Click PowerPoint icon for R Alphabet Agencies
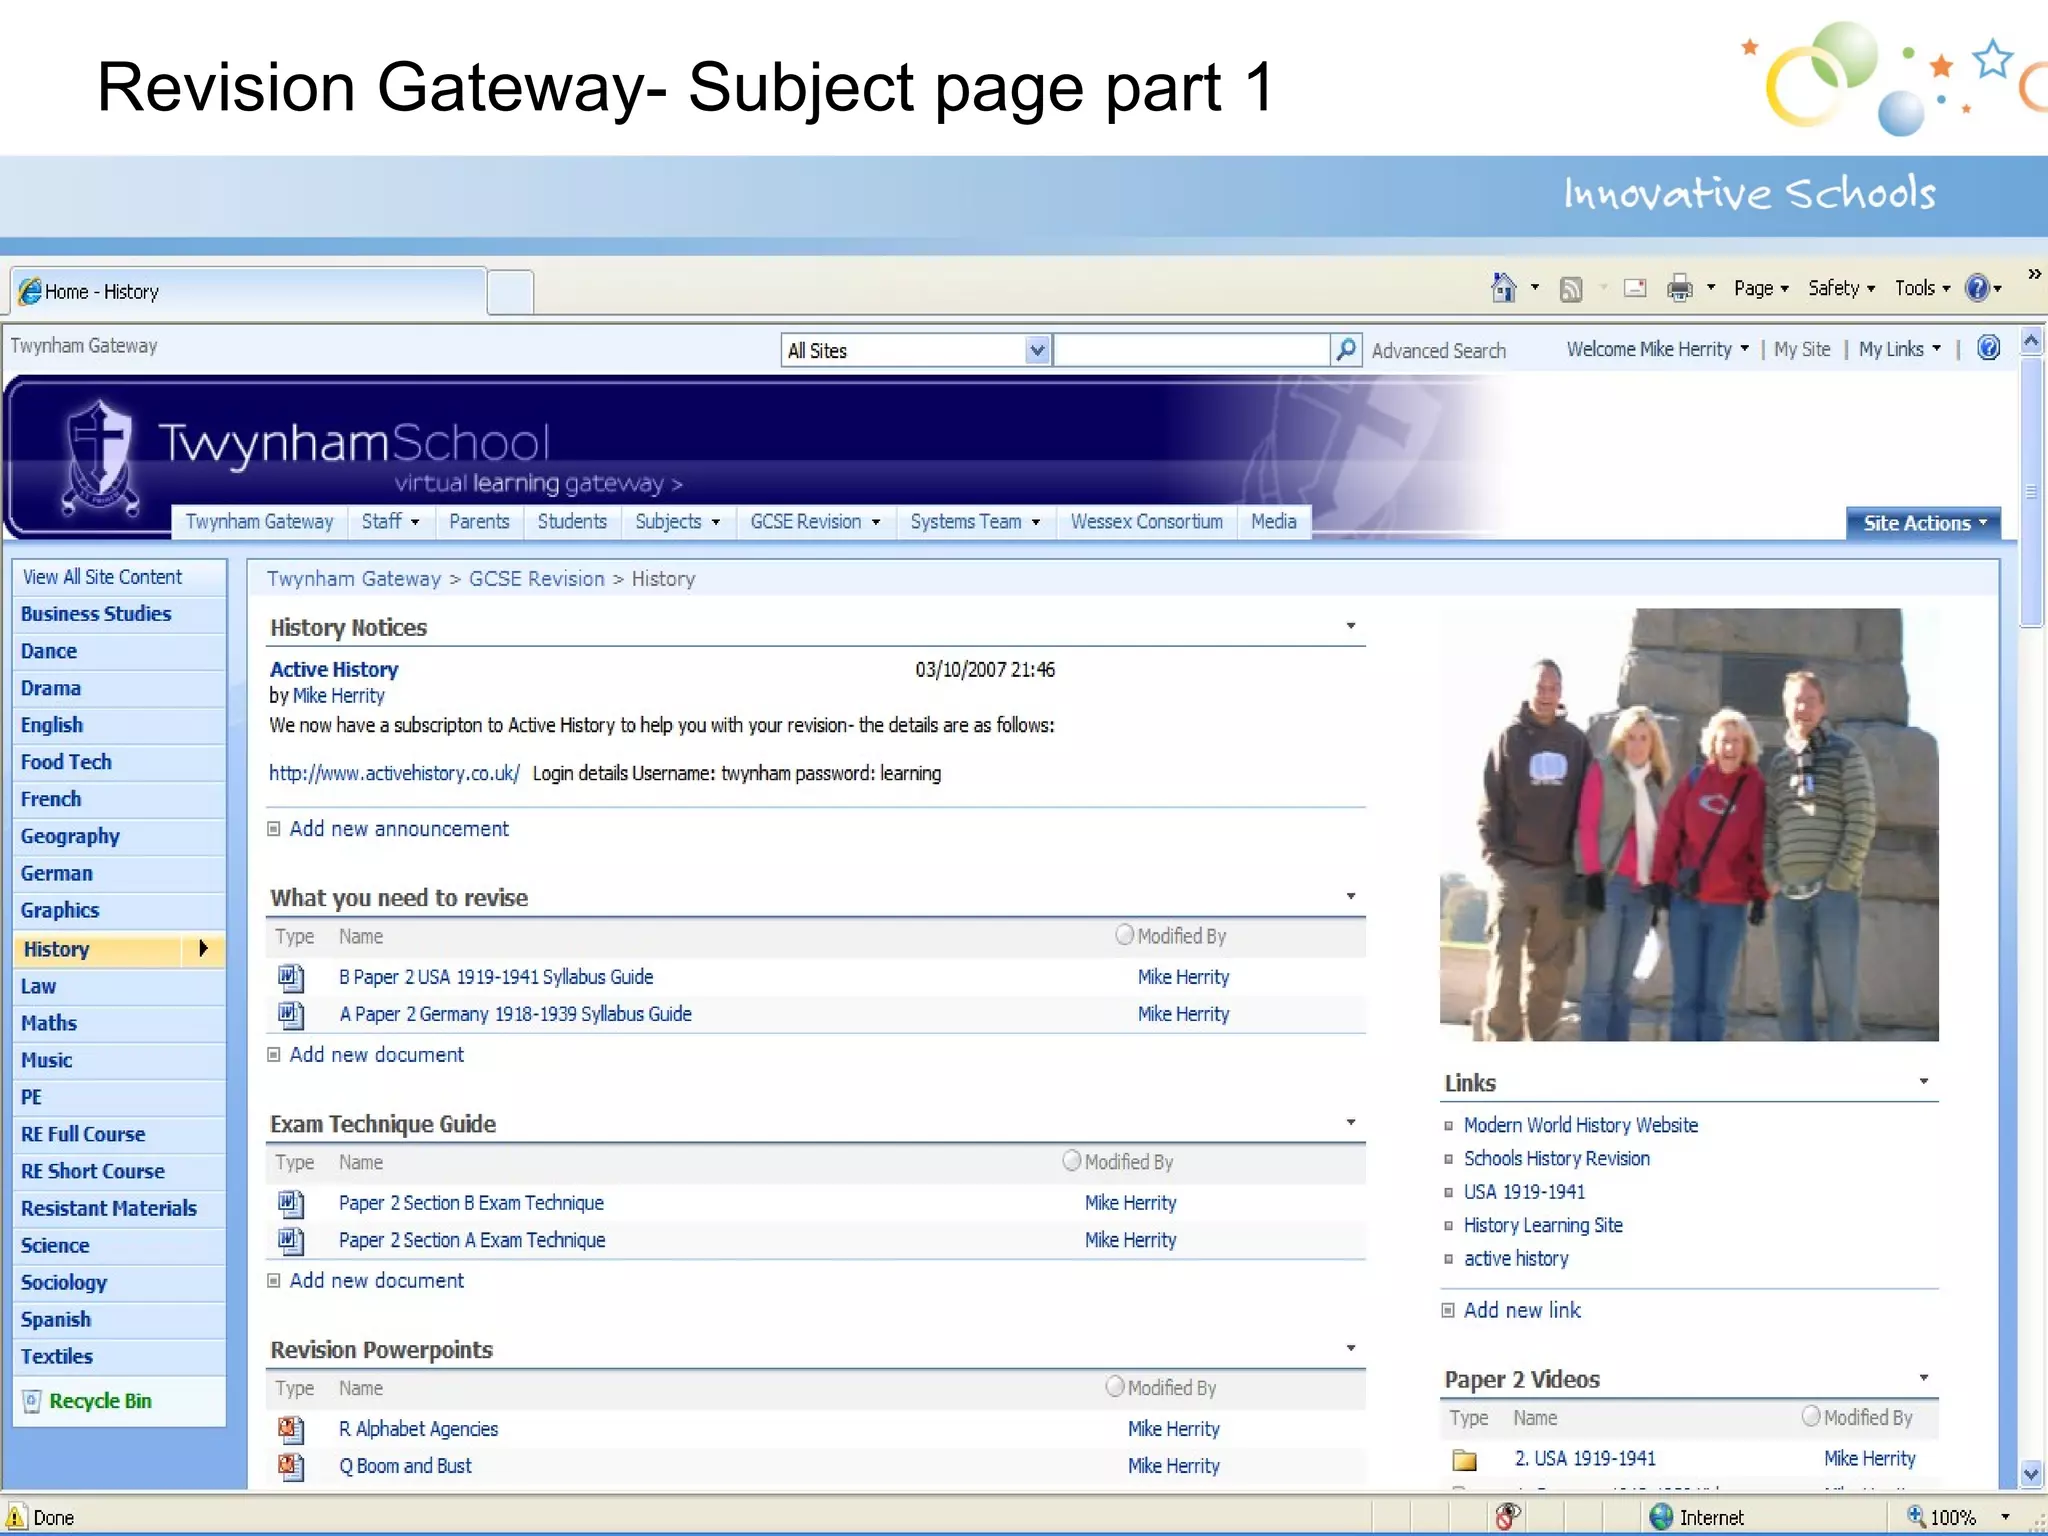Image resolution: width=2048 pixels, height=1536 pixels. 290,1429
